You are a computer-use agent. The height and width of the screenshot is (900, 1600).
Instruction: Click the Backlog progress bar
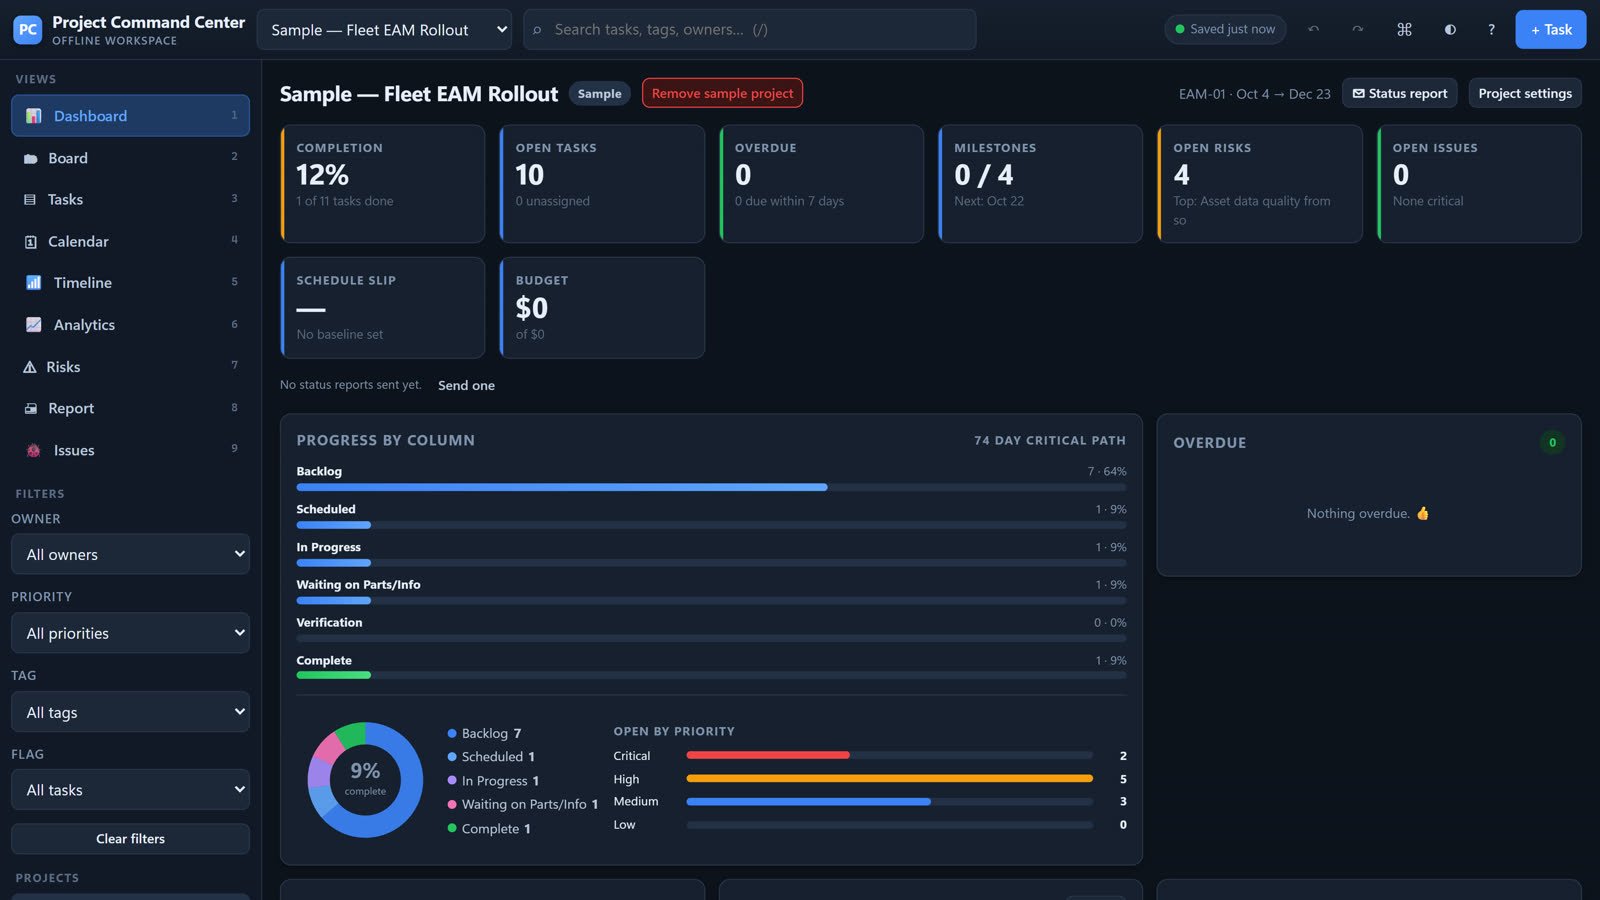tap(711, 487)
